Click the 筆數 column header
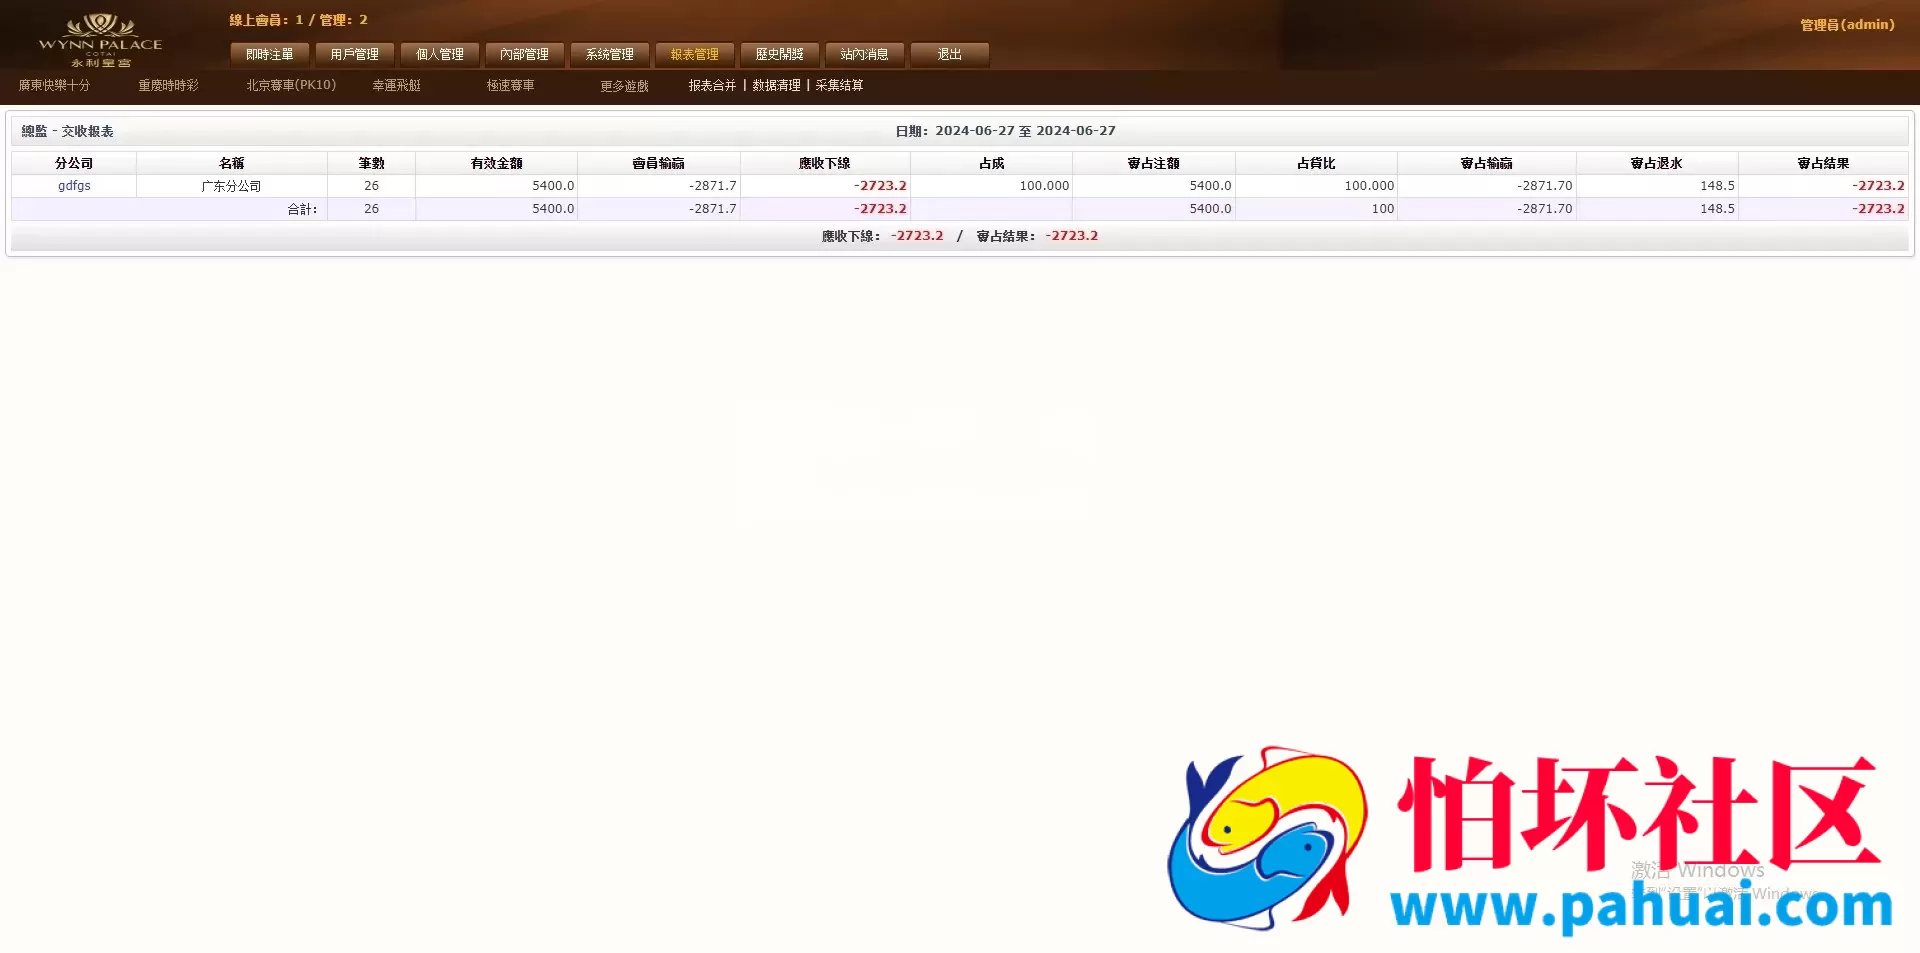The image size is (1920, 953). point(371,163)
